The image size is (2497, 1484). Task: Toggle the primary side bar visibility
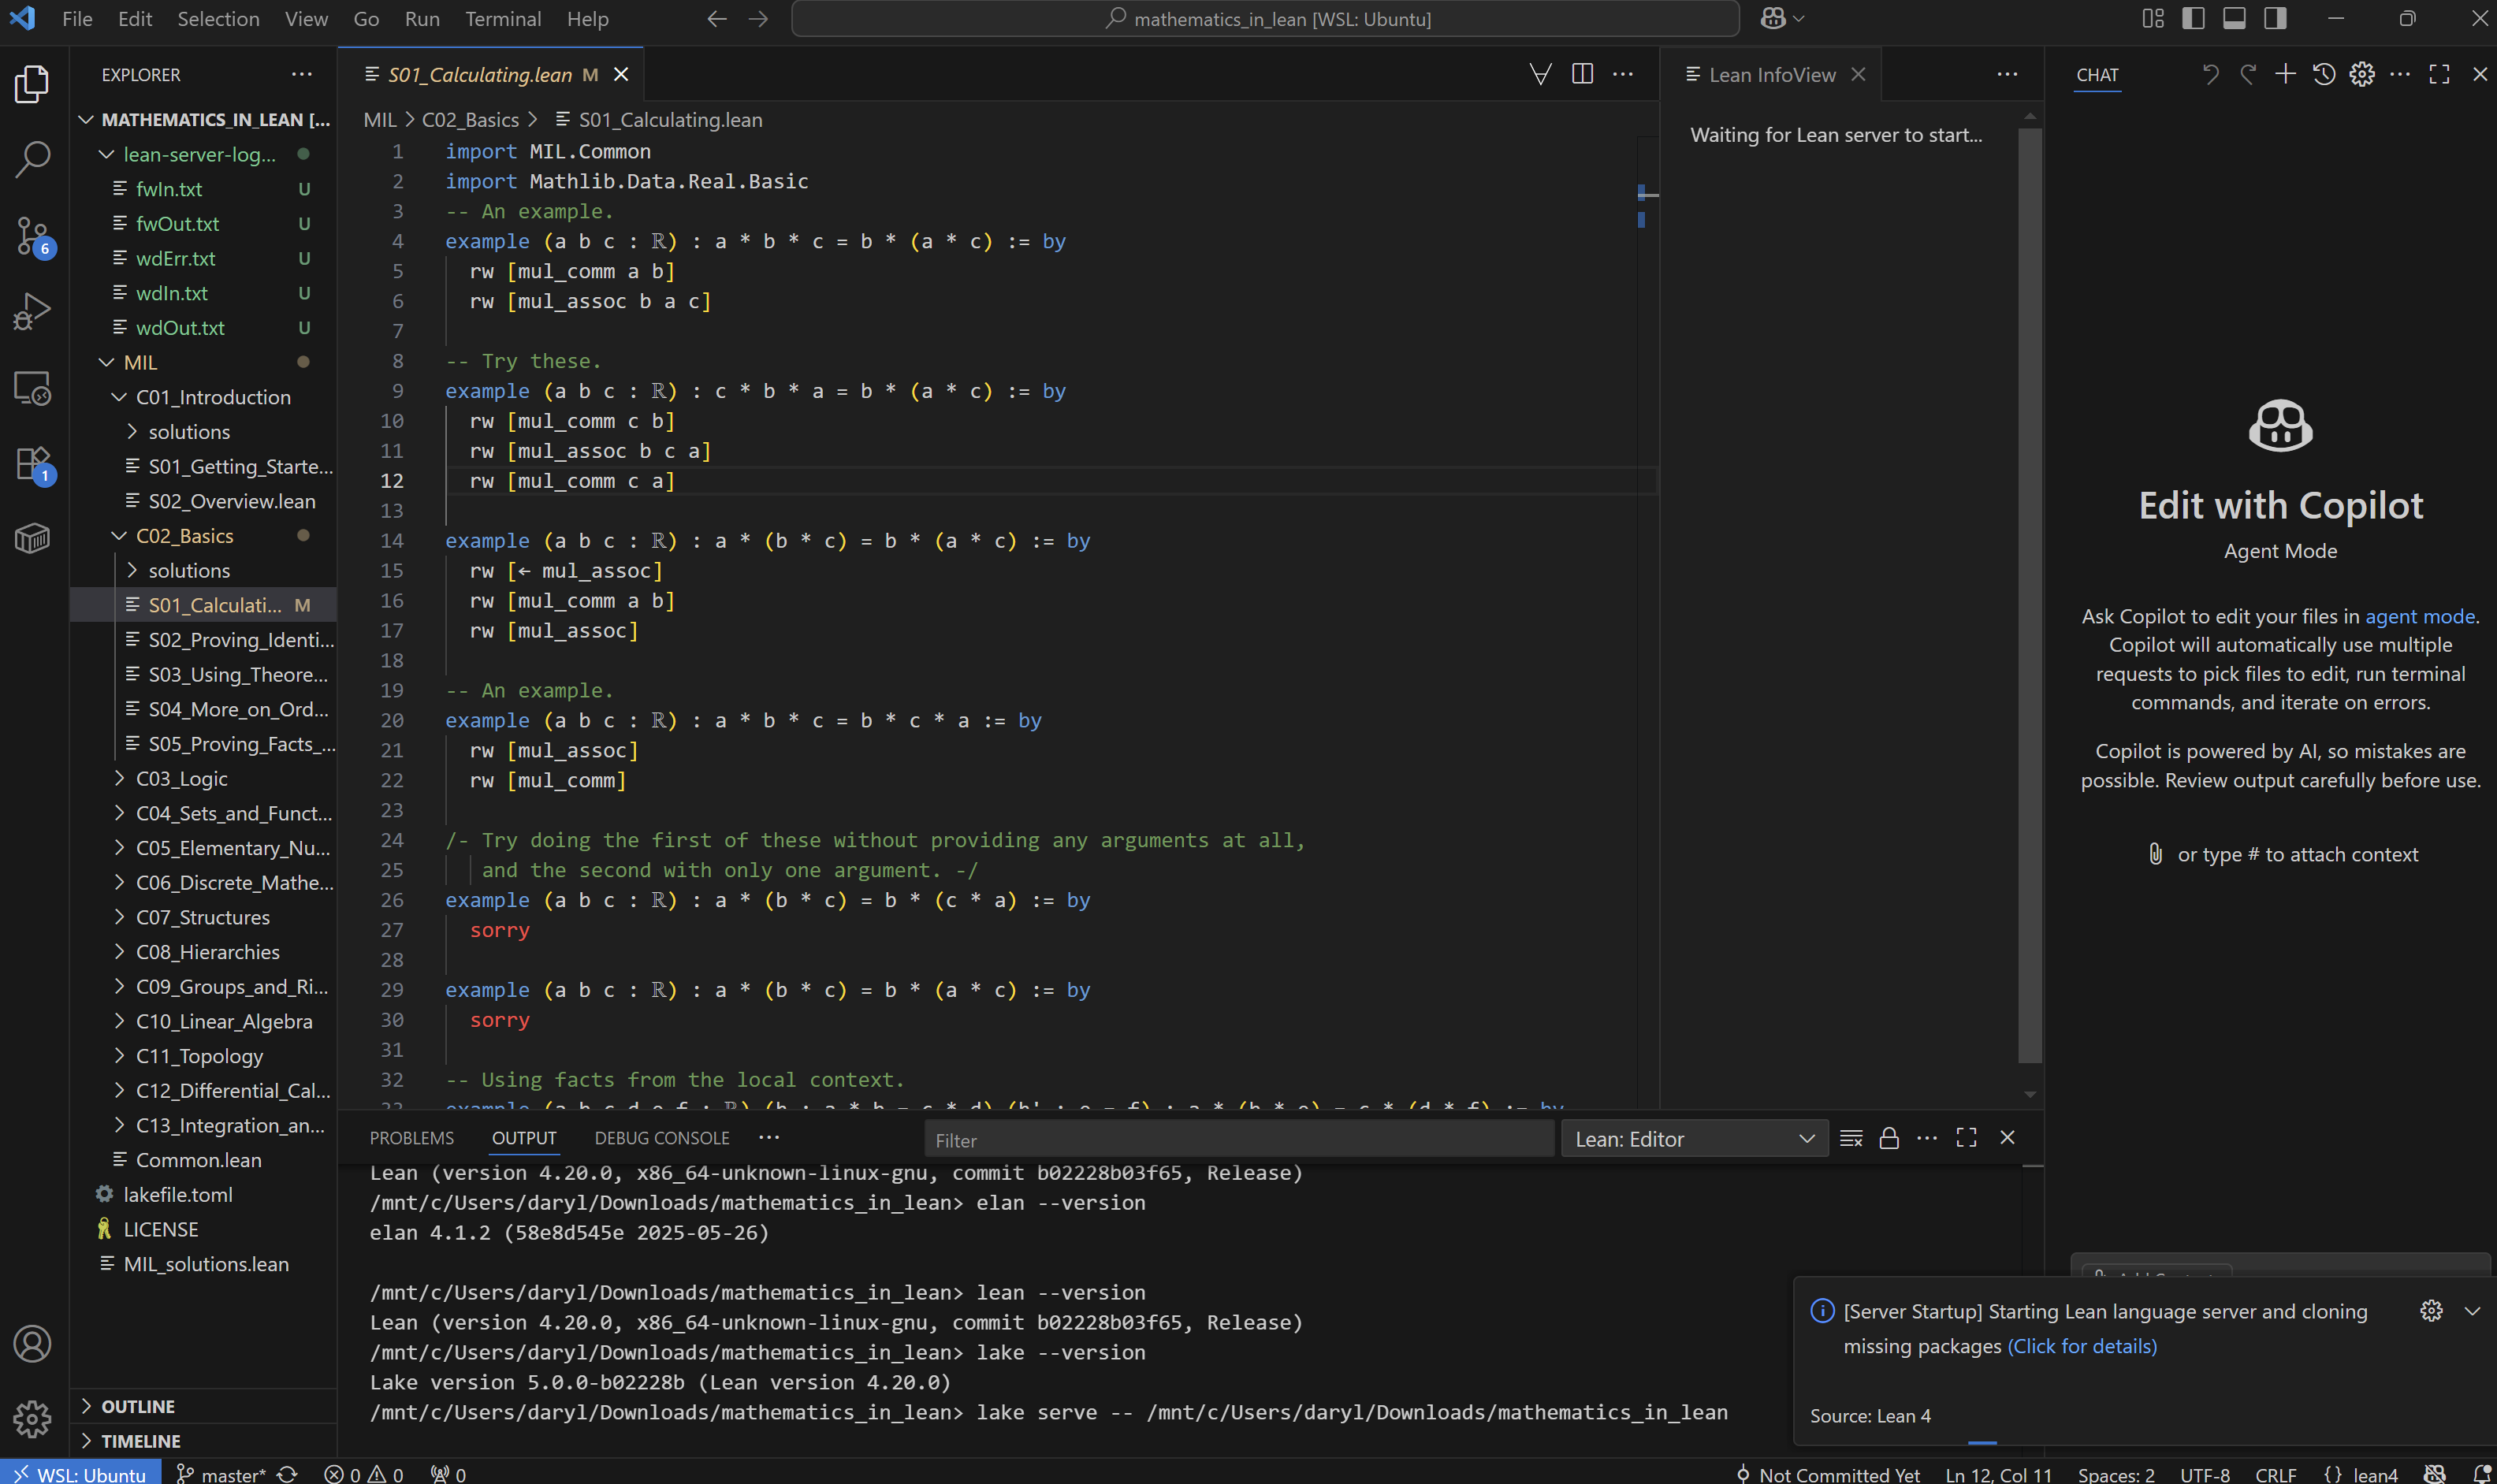(x=2193, y=19)
